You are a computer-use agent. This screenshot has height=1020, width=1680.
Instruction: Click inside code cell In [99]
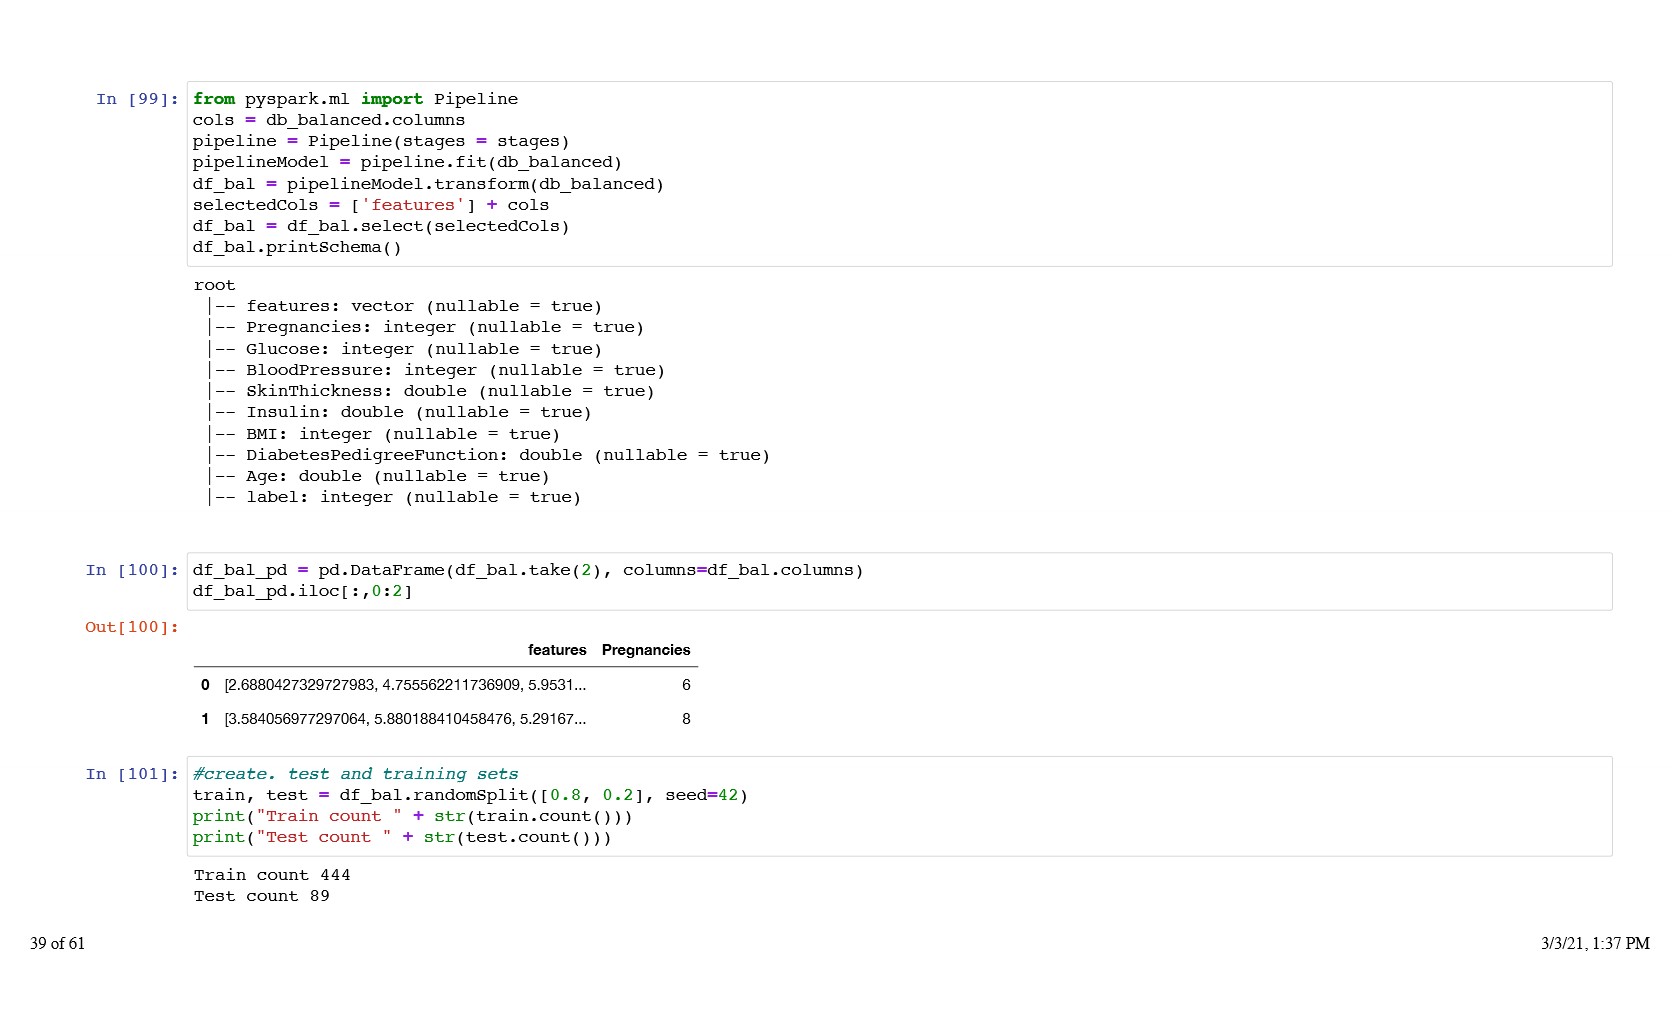pos(900,173)
